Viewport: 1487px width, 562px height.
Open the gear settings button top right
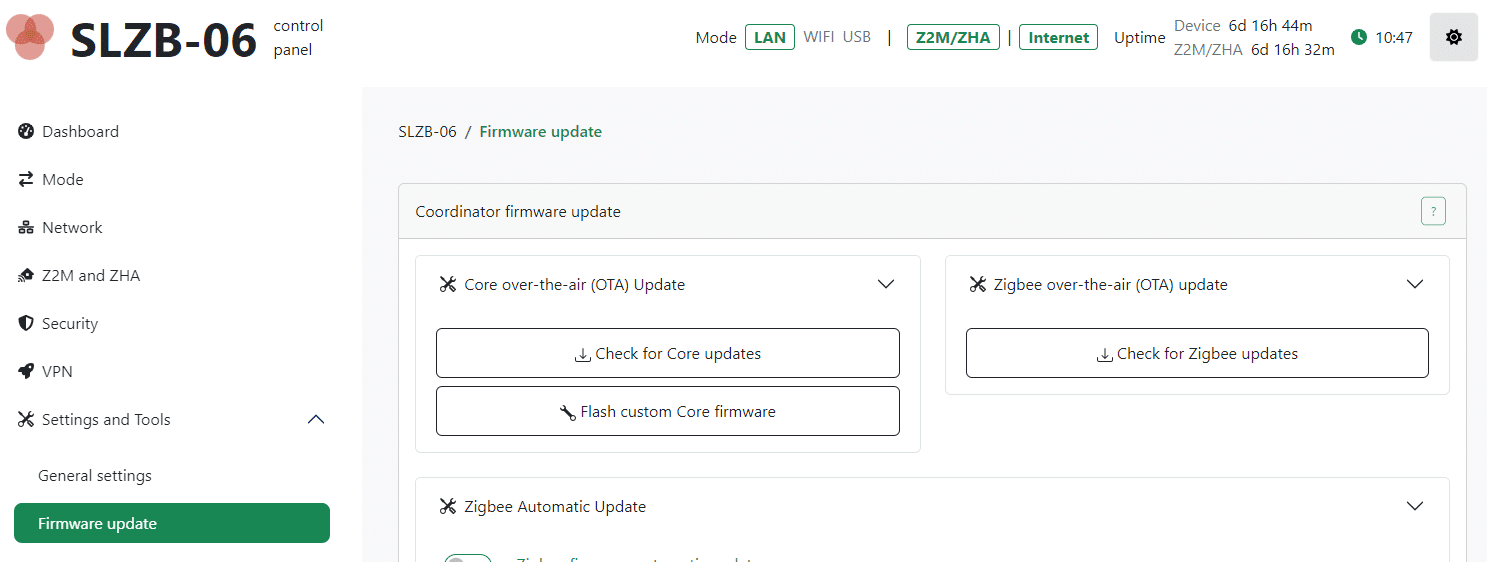click(1454, 37)
